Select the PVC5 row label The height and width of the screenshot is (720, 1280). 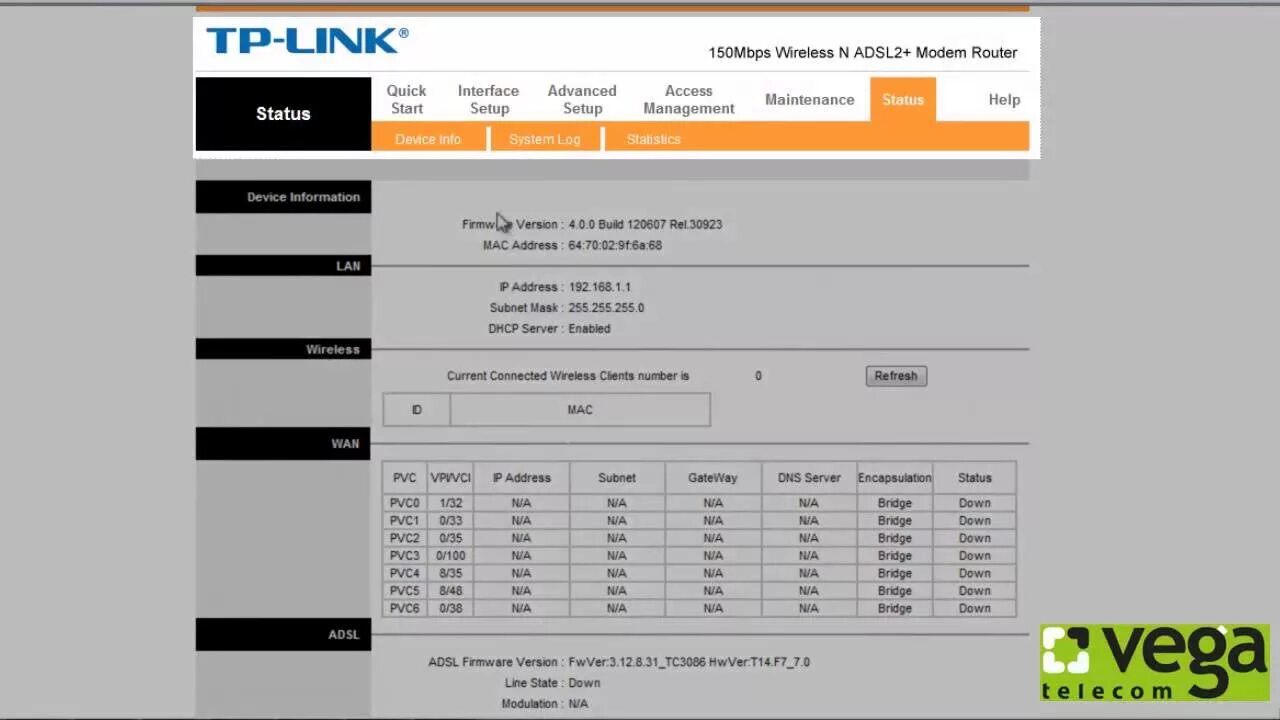404,591
